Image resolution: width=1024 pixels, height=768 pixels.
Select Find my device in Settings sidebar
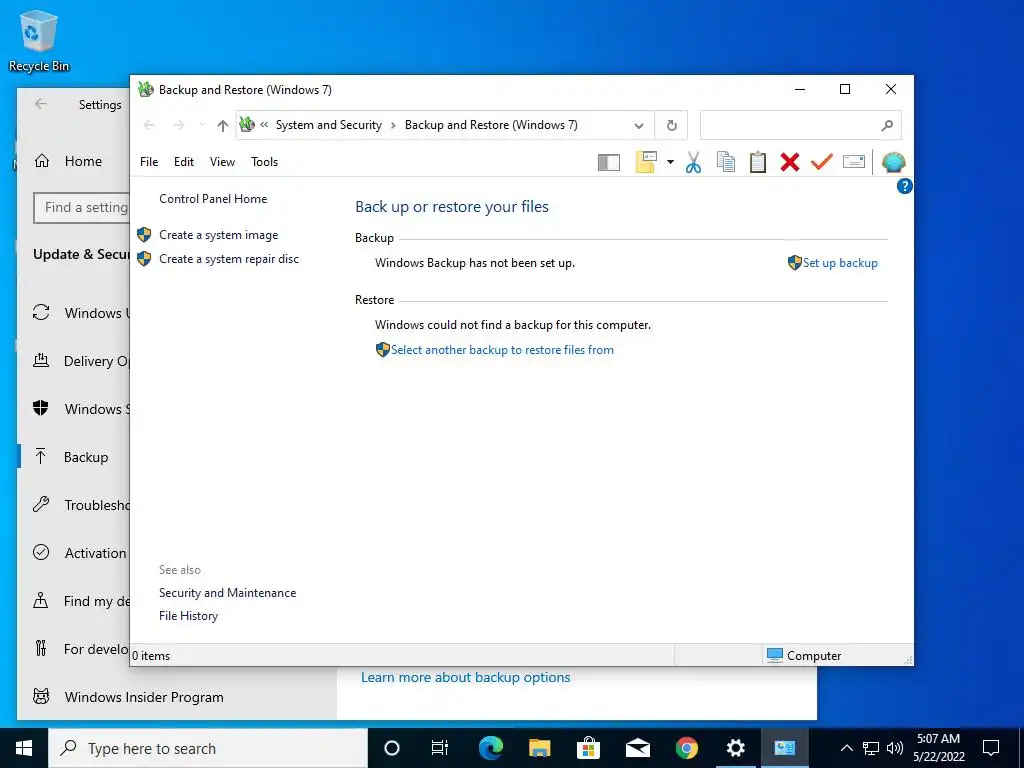[74, 601]
